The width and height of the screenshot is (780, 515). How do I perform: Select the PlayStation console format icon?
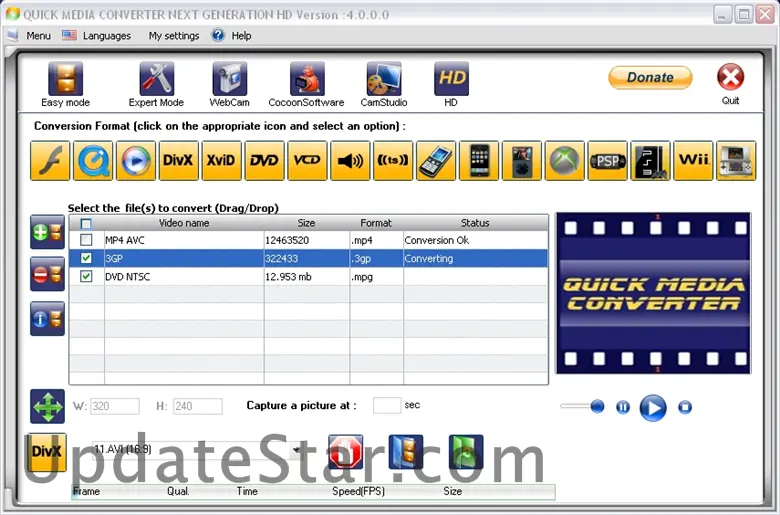[650, 160]
